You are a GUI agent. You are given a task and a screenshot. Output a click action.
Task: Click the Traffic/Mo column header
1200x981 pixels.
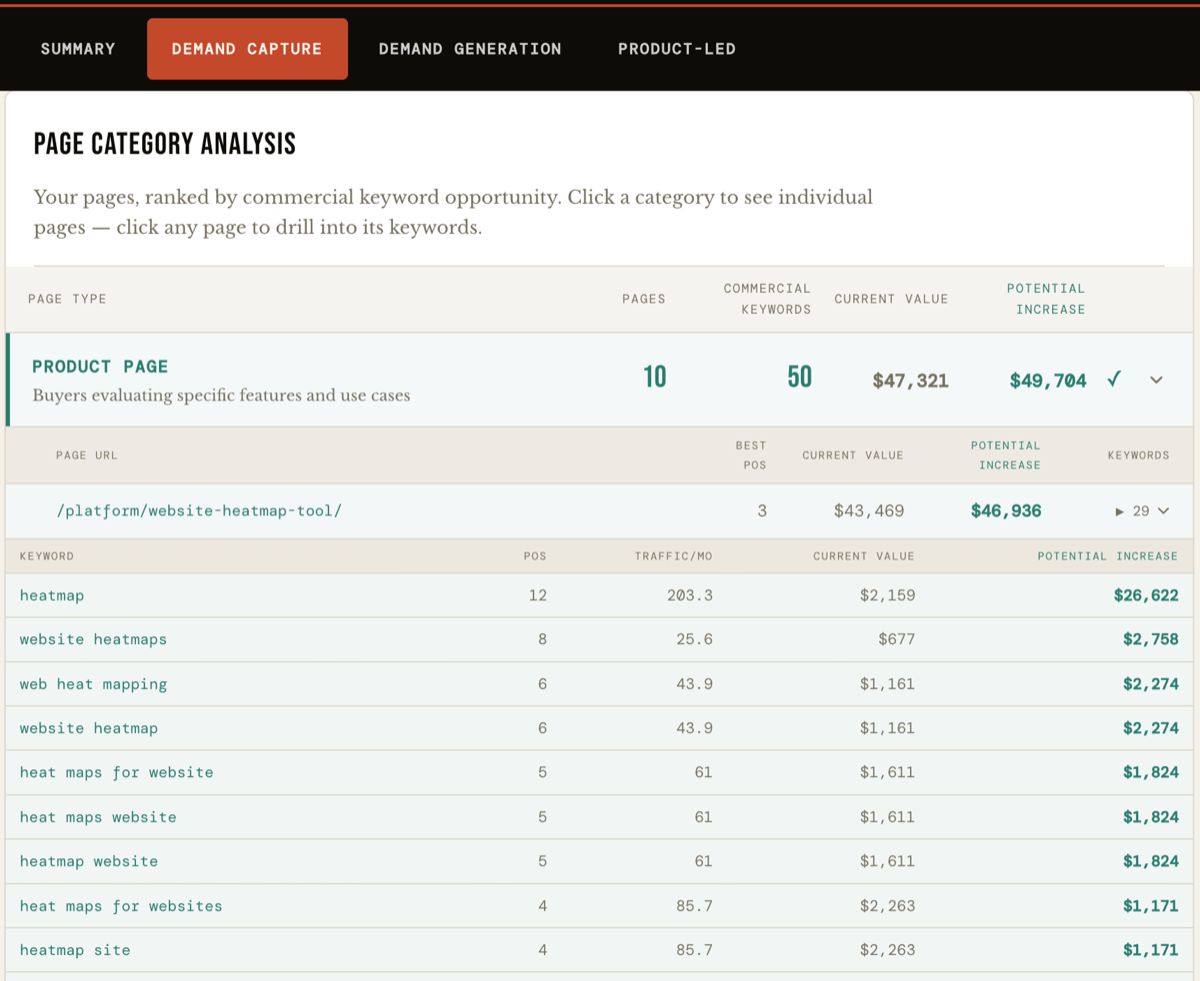(674, 556)
